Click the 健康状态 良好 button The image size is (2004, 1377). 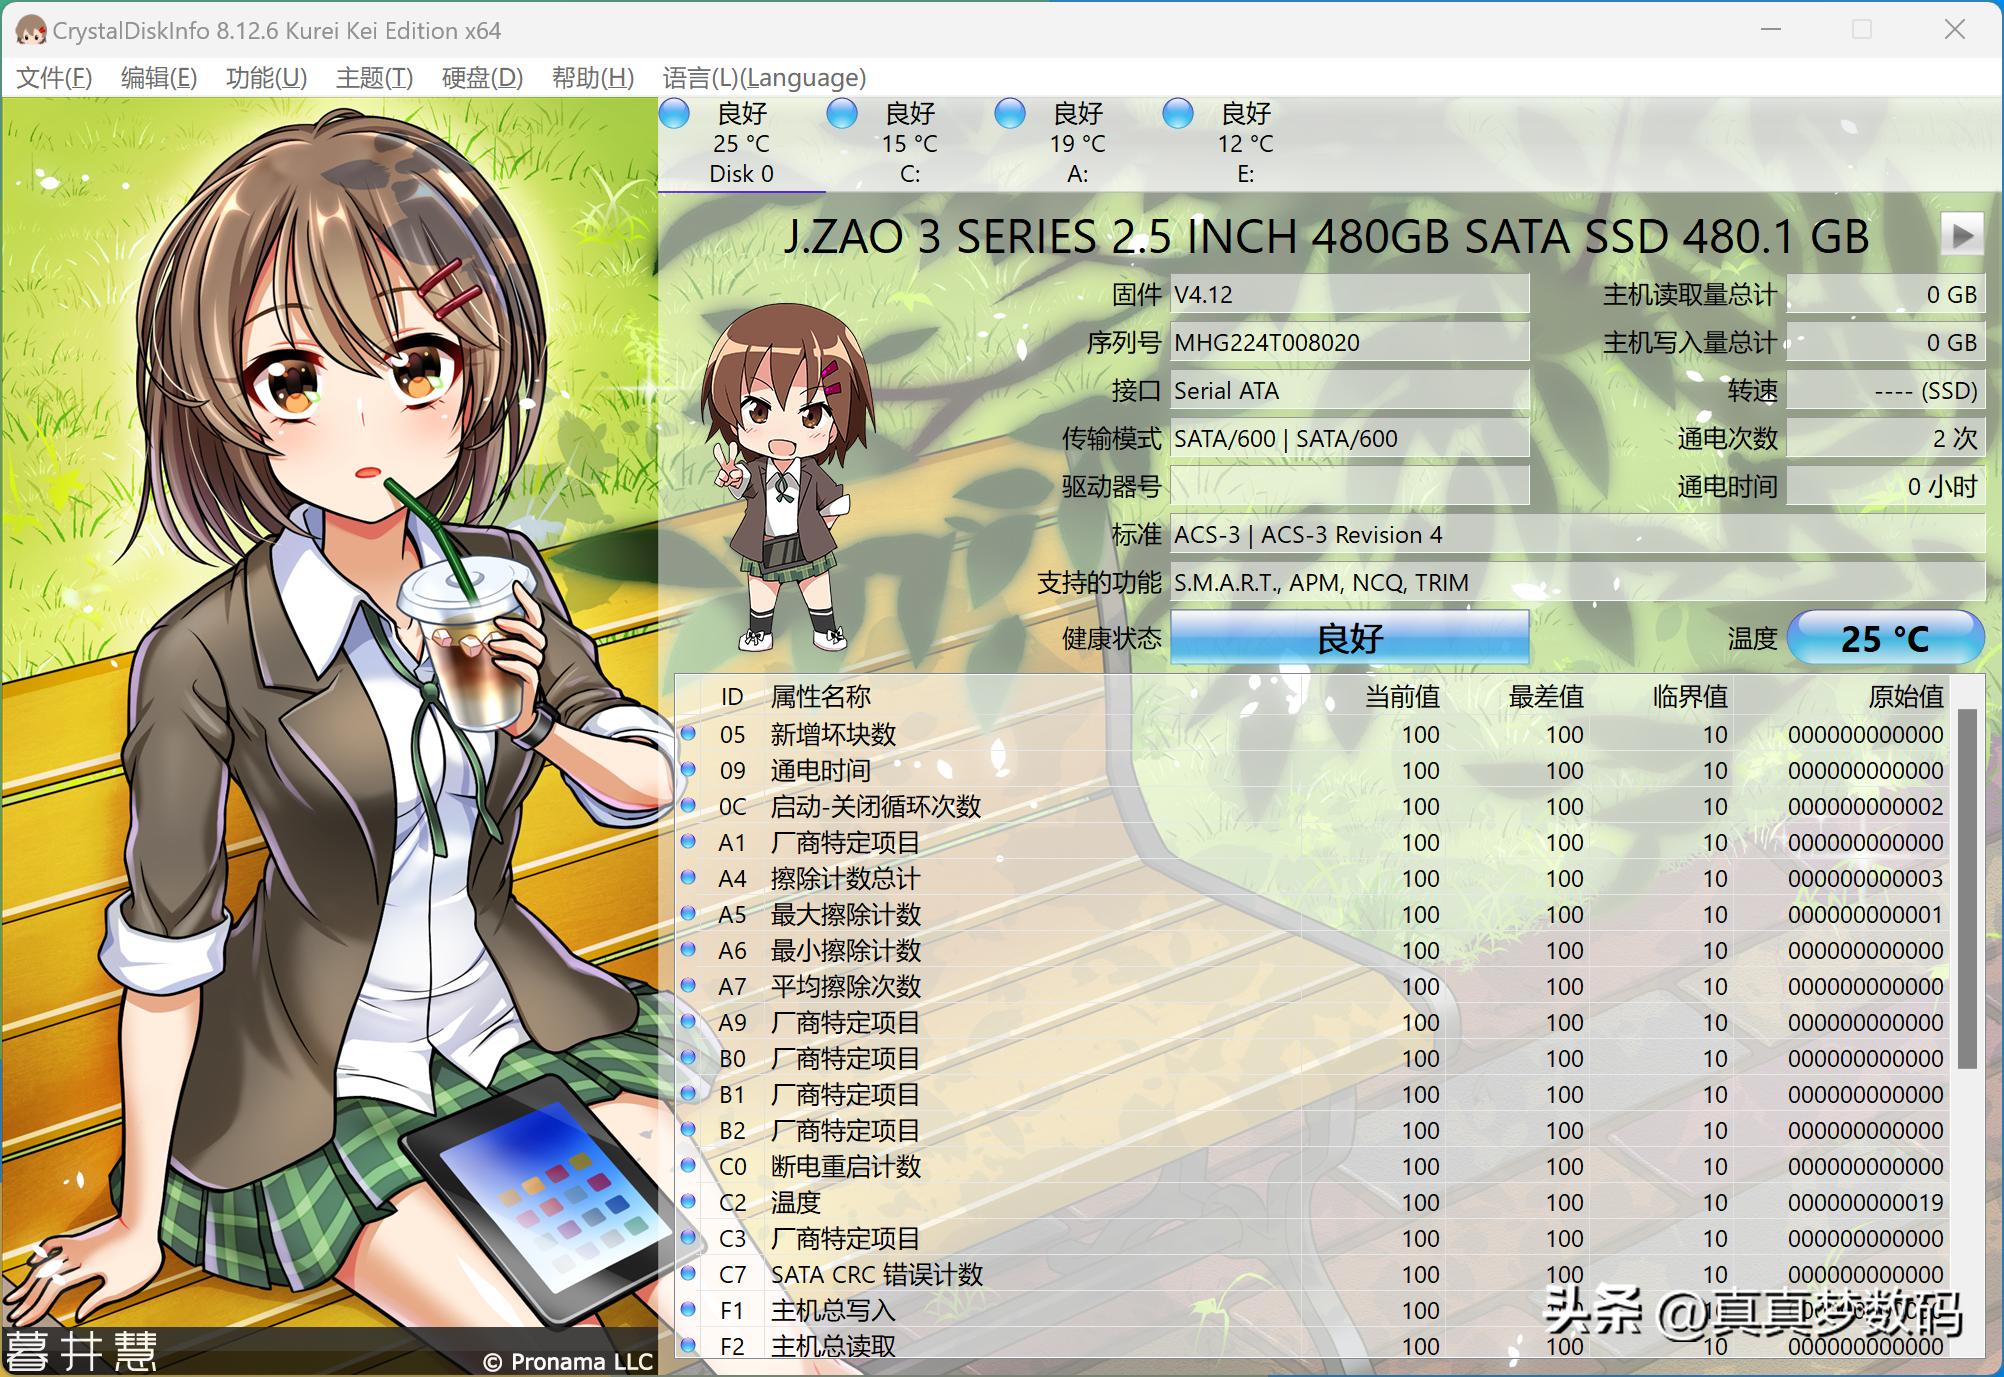(1348, 638)
